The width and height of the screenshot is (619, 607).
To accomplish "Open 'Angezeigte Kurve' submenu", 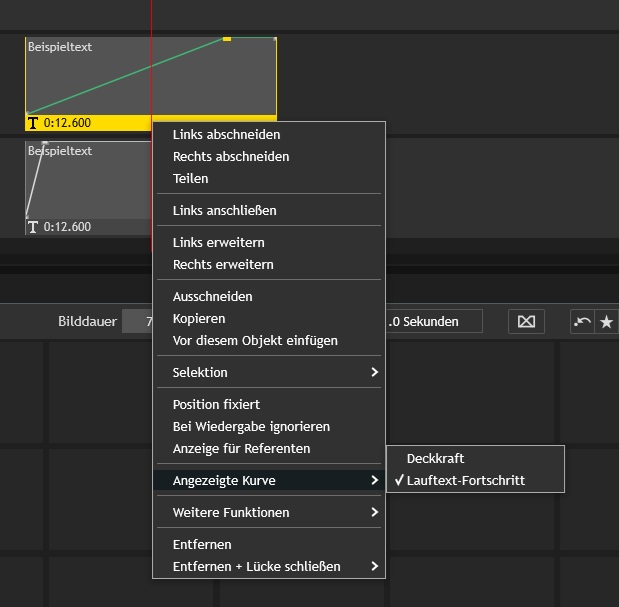I will (269, 480).
